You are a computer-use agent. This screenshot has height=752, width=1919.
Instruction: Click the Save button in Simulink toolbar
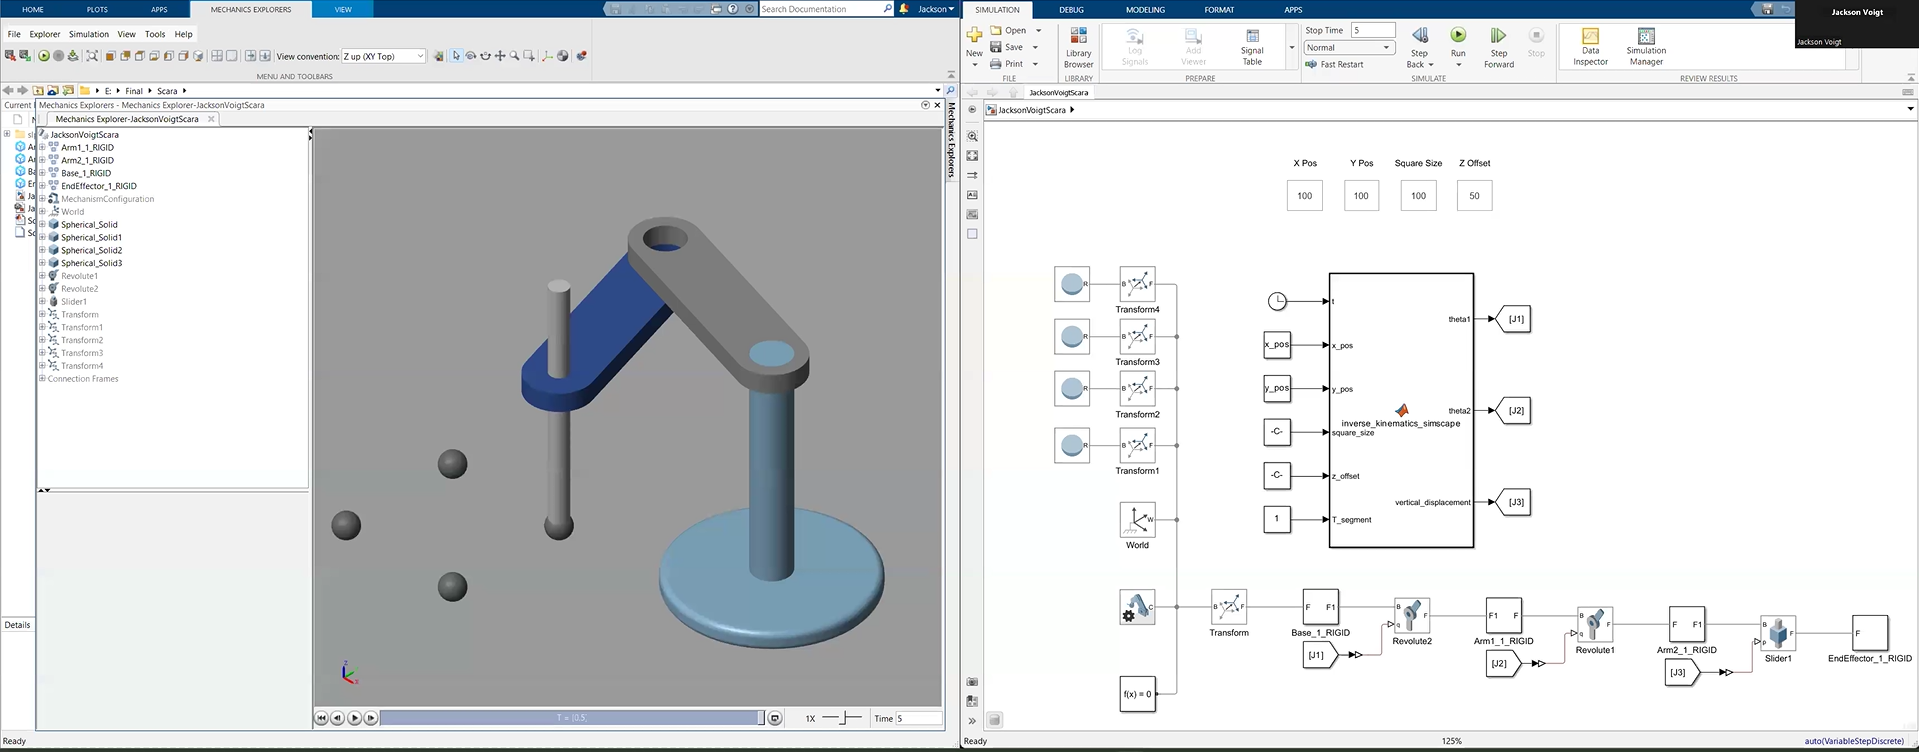pyautogui.click(x=1006, y=47)
